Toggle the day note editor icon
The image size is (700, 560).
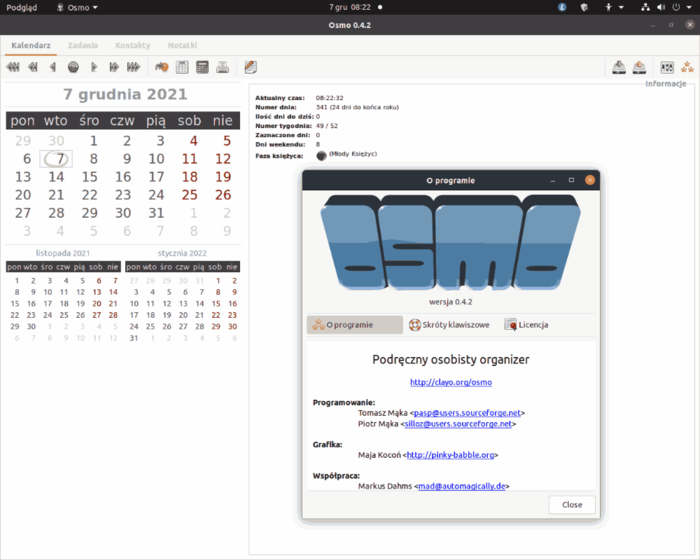pyautogui.click(x=250, y=67)
